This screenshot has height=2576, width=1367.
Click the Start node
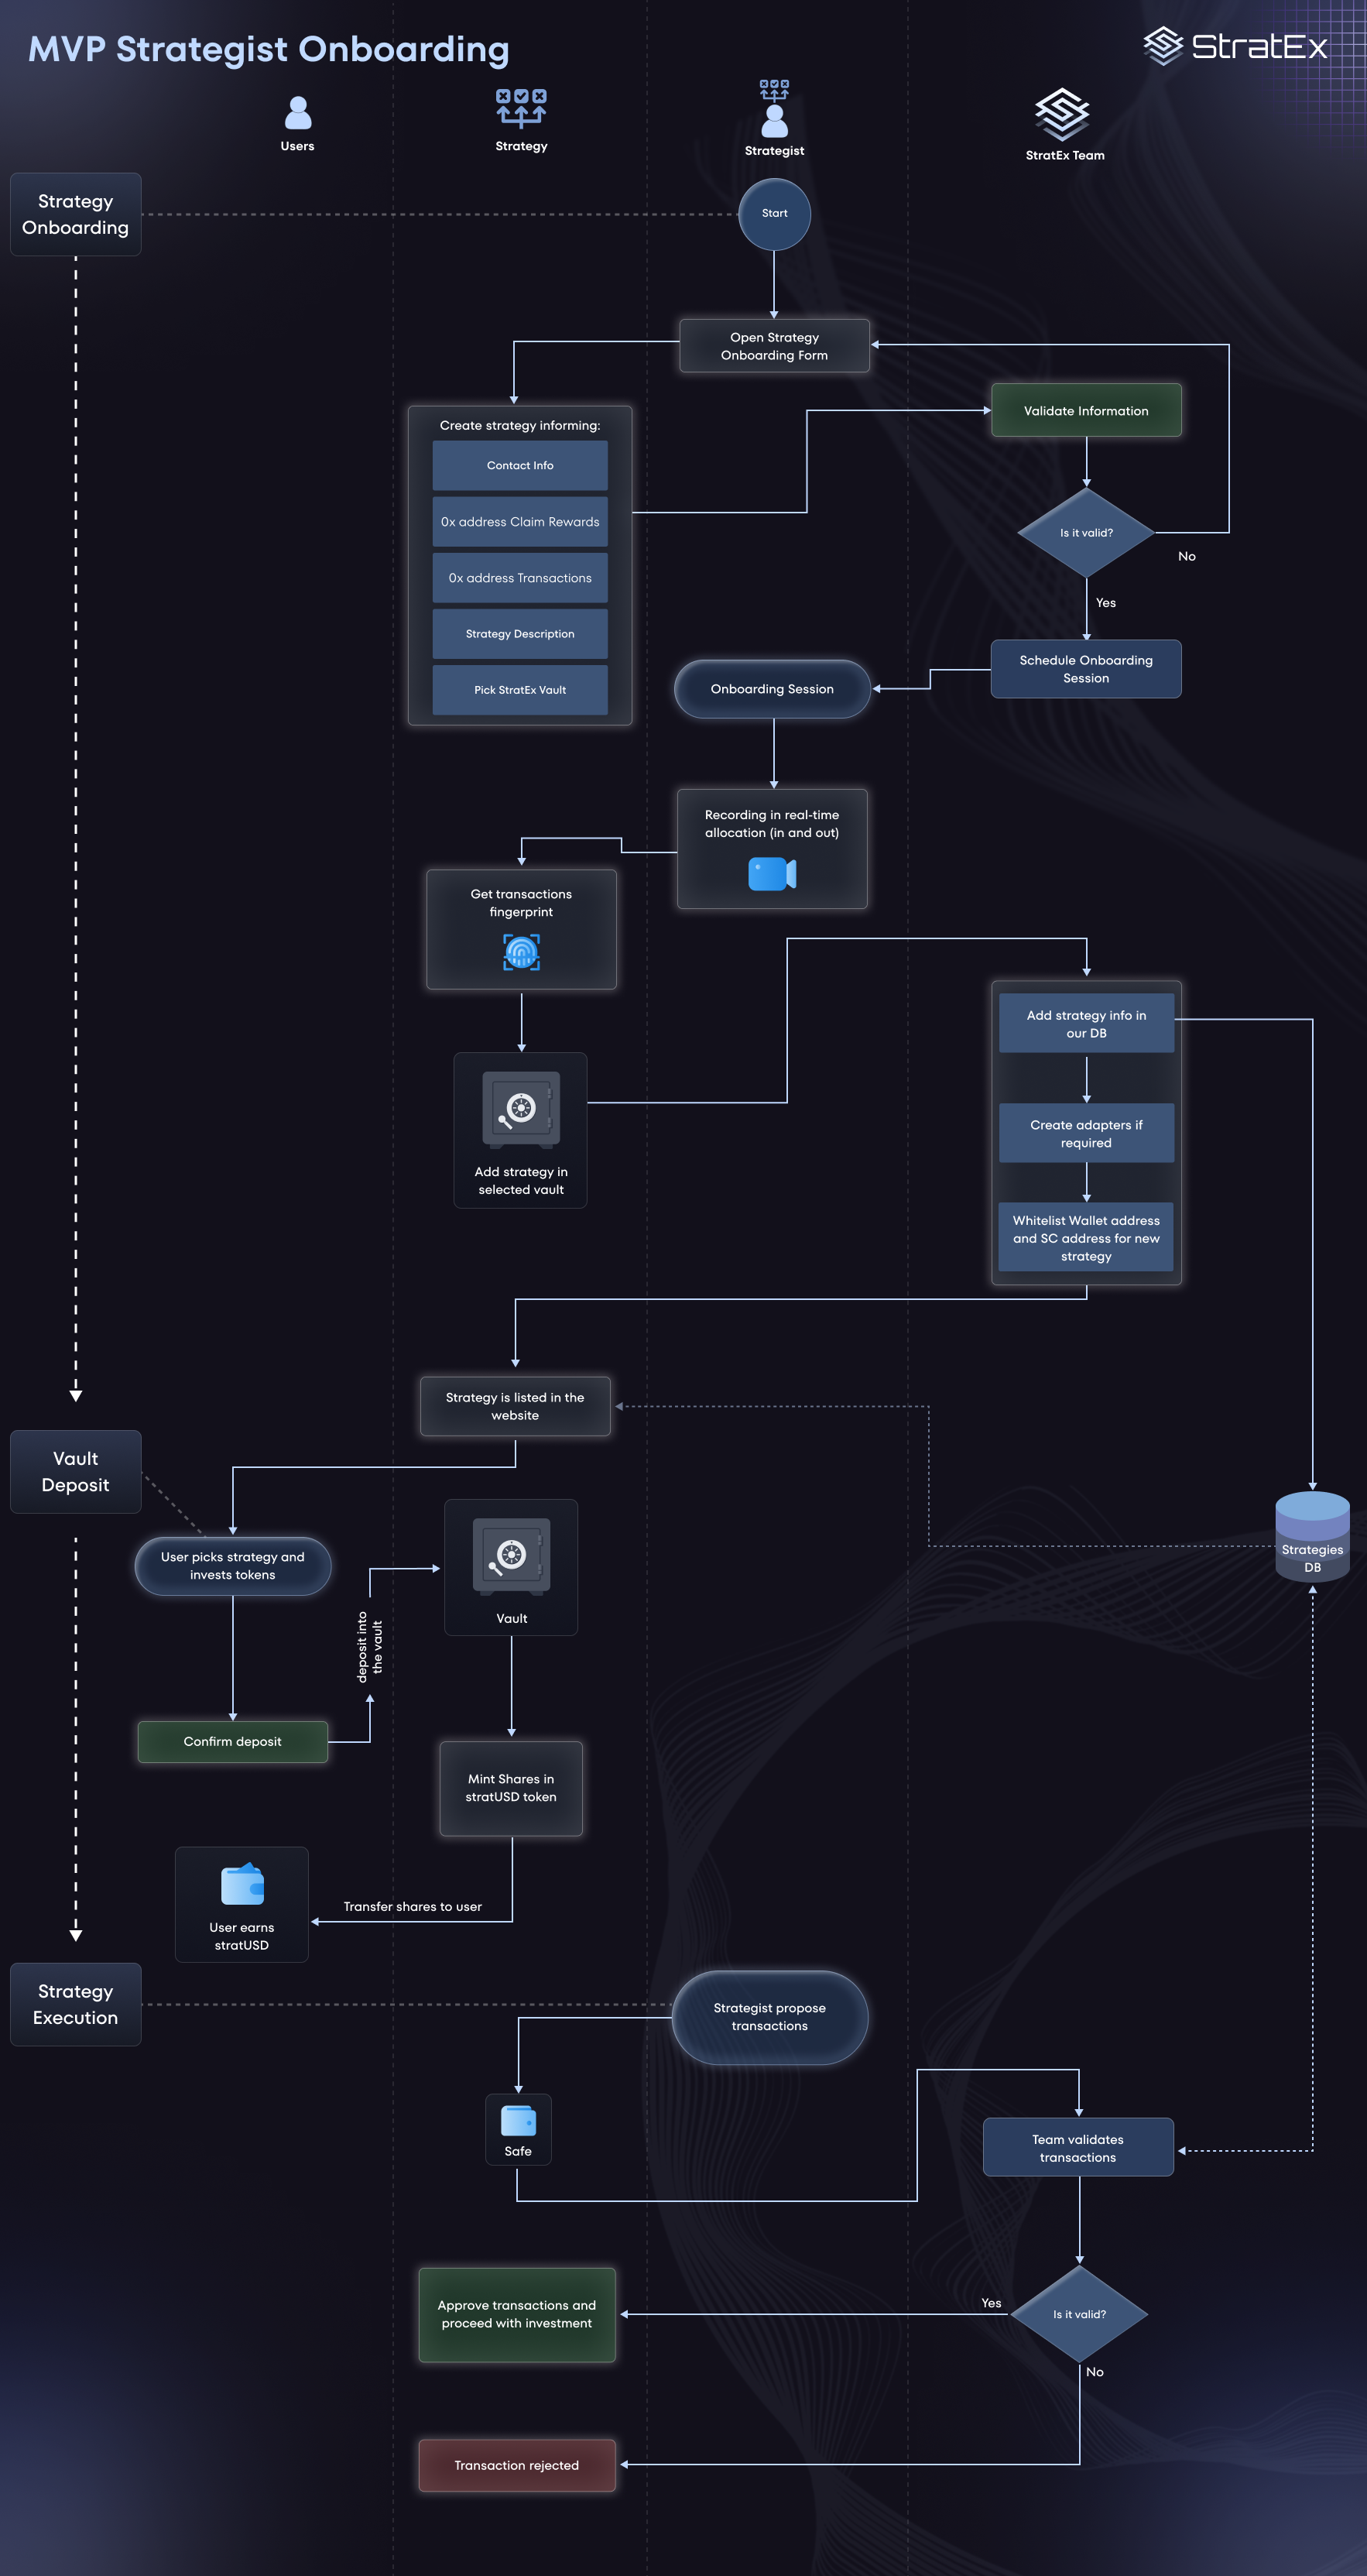coord(774,214)
